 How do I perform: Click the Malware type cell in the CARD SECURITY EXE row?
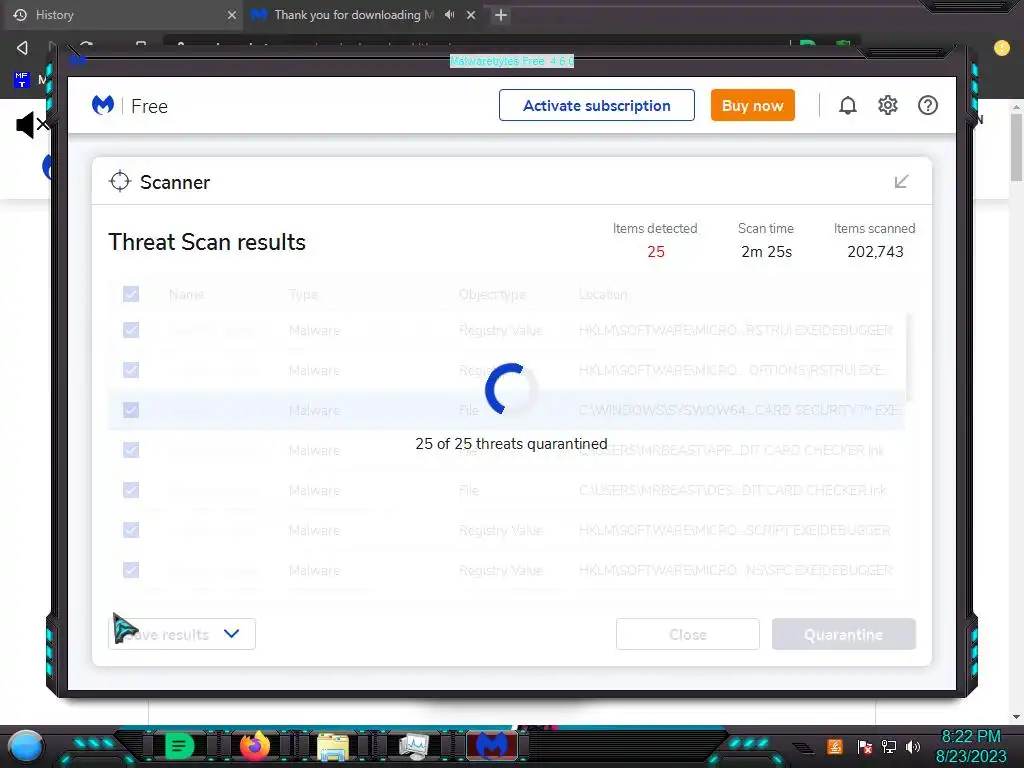click(x=314, y=410)
